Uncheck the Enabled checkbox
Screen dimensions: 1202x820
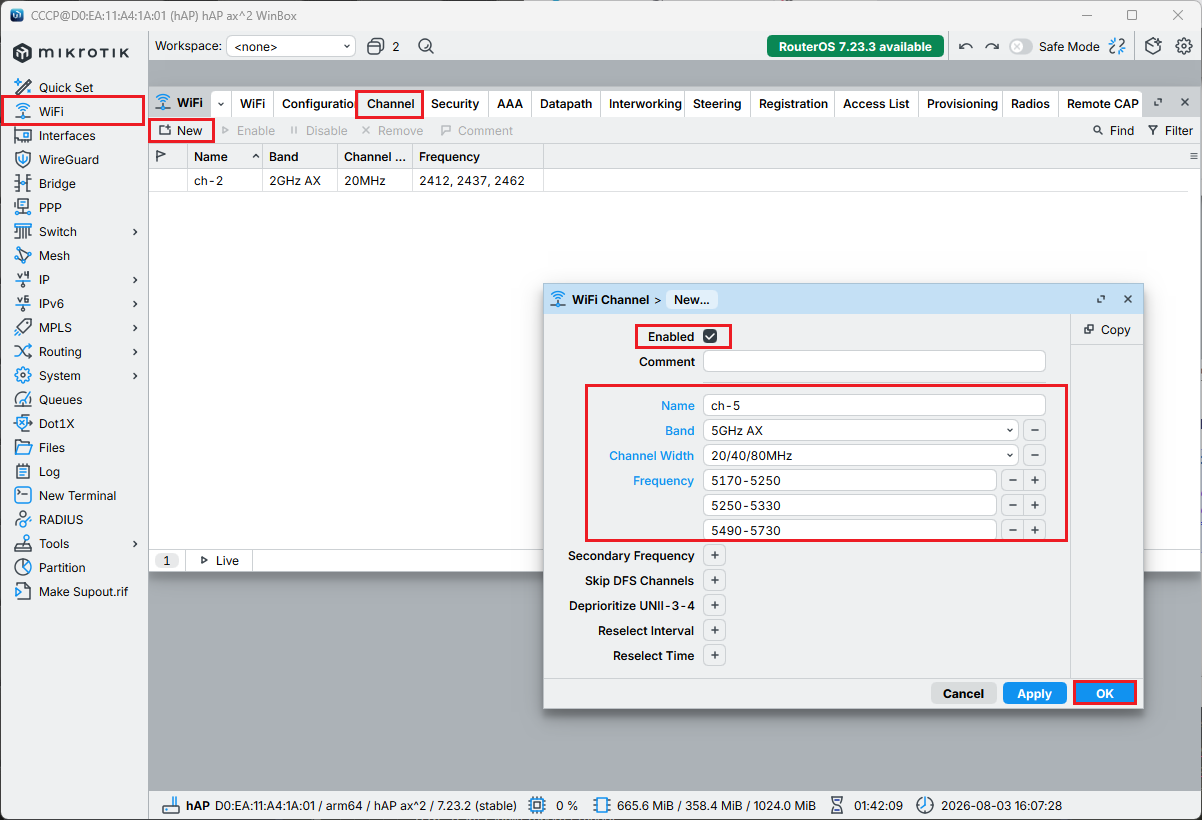click(710, 336)
